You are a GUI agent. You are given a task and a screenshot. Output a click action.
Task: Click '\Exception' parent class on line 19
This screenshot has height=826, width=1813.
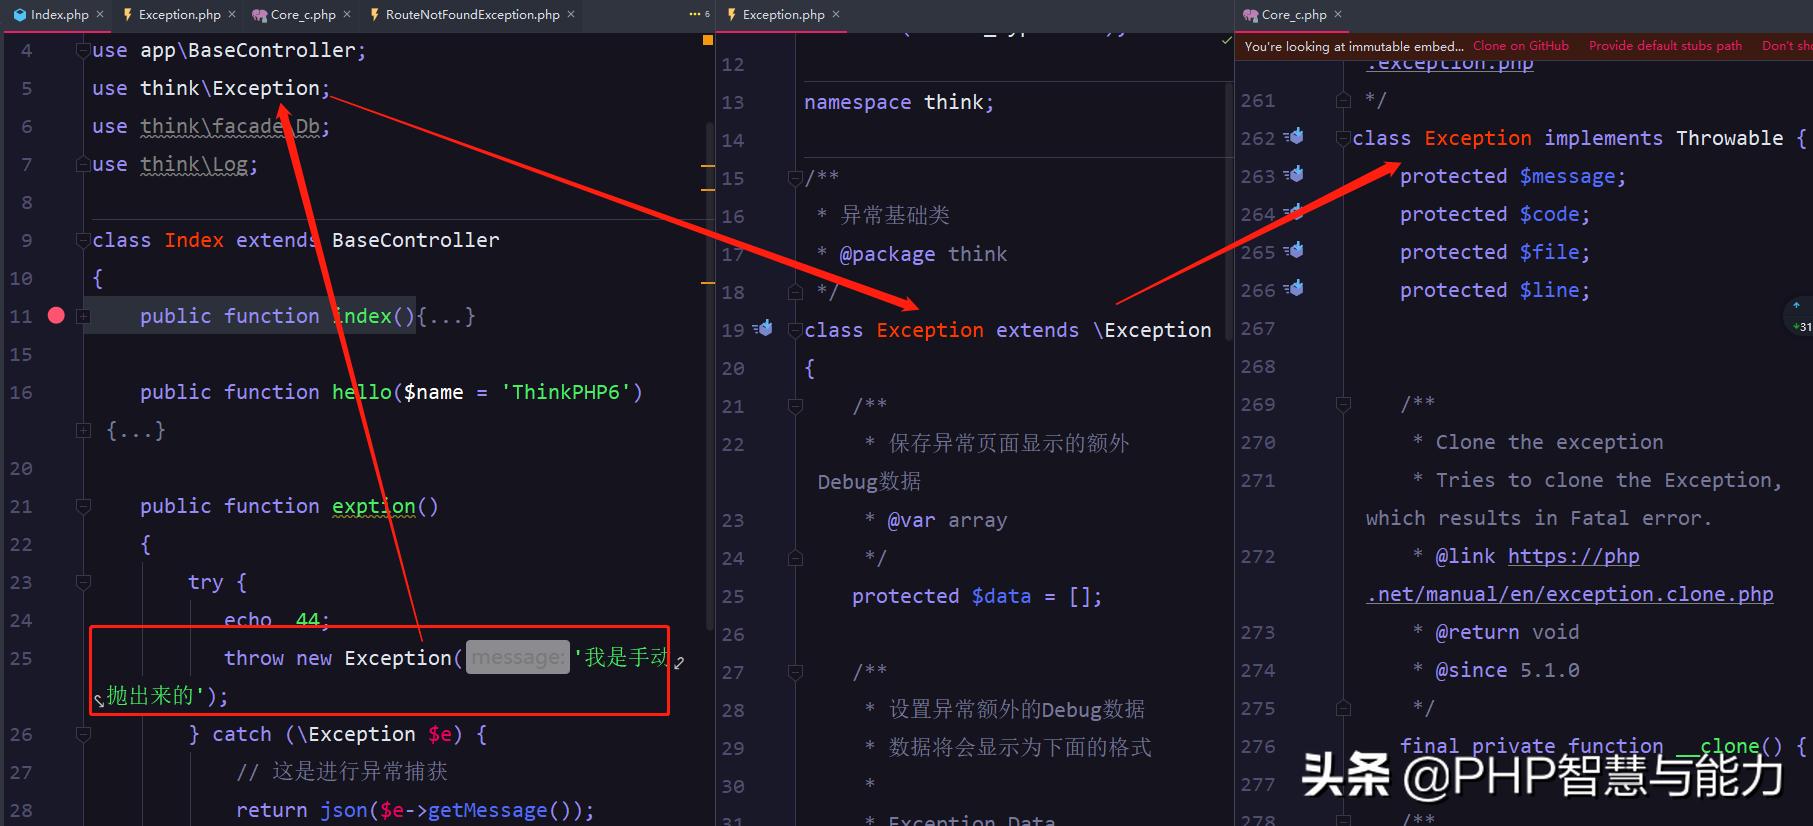[x=1151, y=330]
